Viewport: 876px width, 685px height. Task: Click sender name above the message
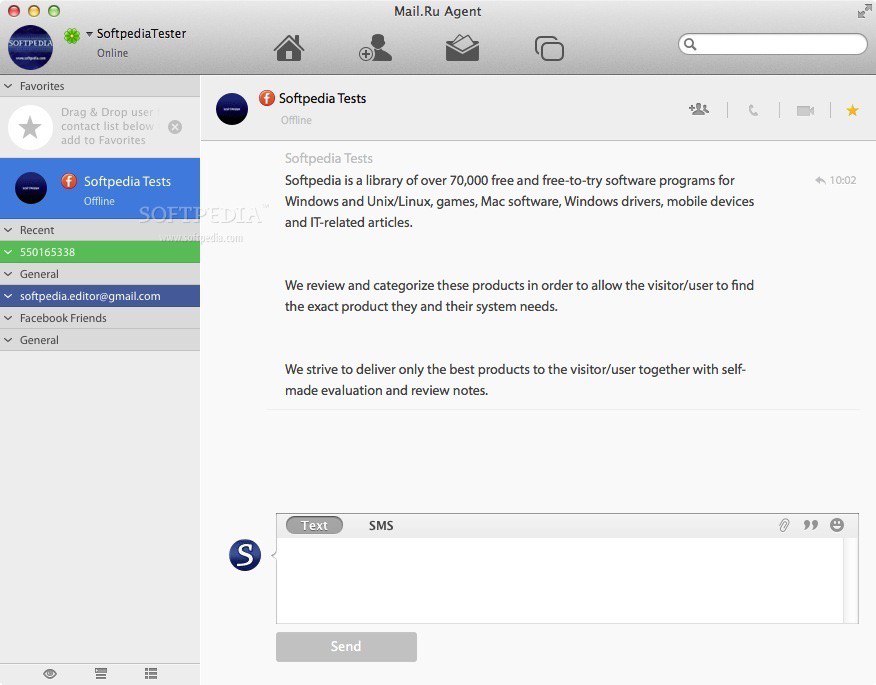pos(328,159)
